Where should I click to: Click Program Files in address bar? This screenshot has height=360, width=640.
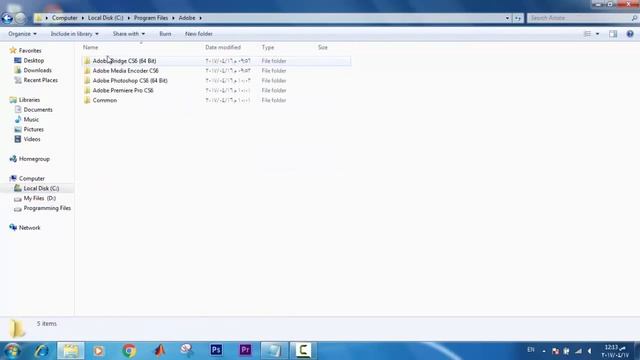[x=151, y=18]
